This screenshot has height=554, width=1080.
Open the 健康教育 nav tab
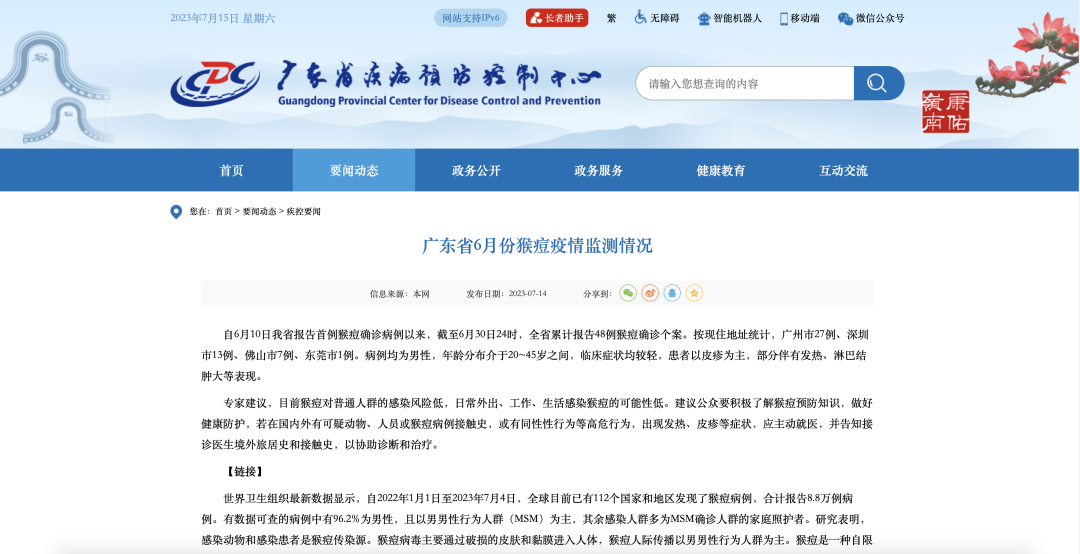point(721,170)
